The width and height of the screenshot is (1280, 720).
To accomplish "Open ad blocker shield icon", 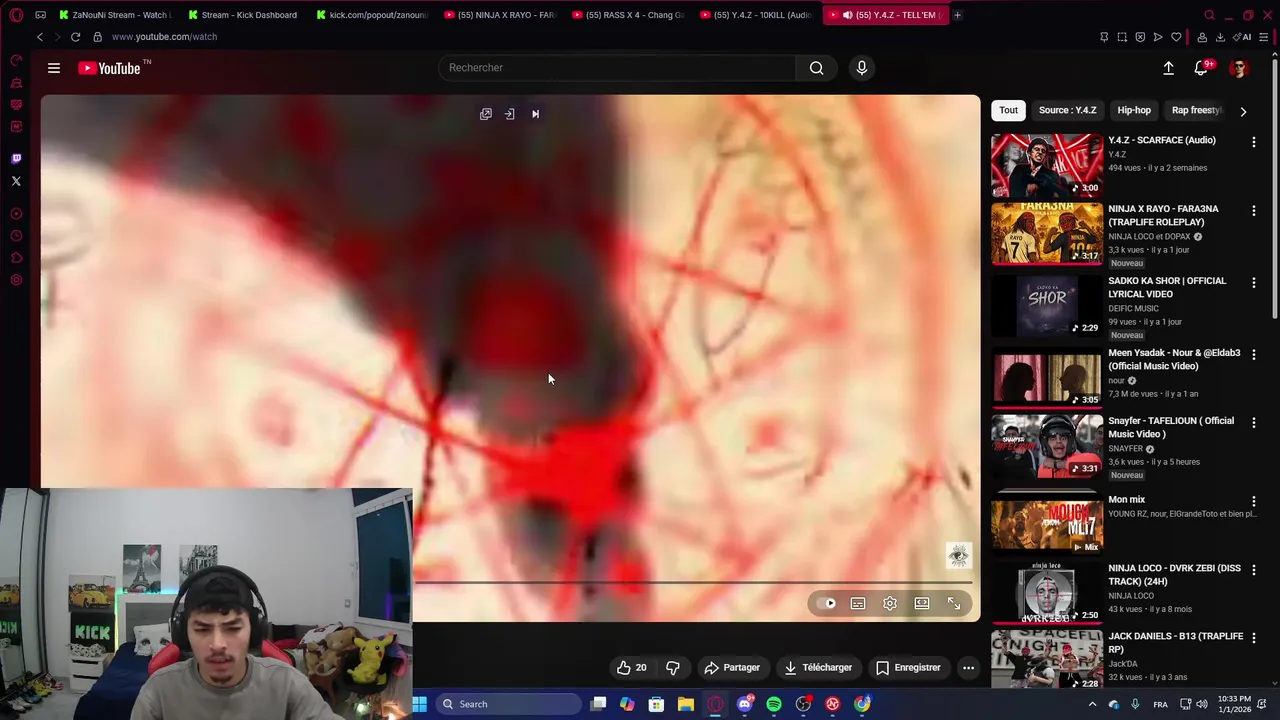I will 1140,37.
